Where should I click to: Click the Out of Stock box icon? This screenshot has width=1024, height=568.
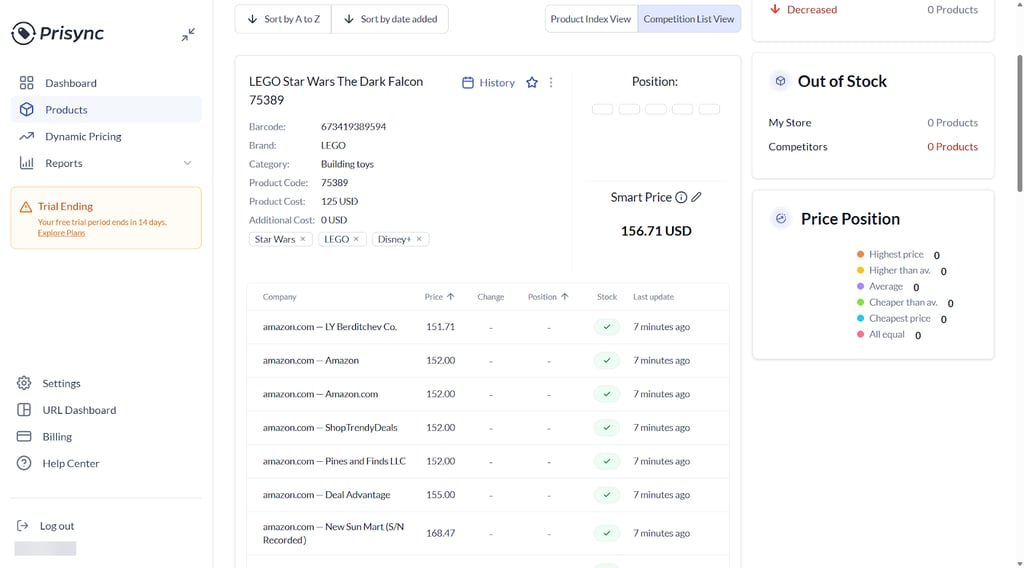780,81
